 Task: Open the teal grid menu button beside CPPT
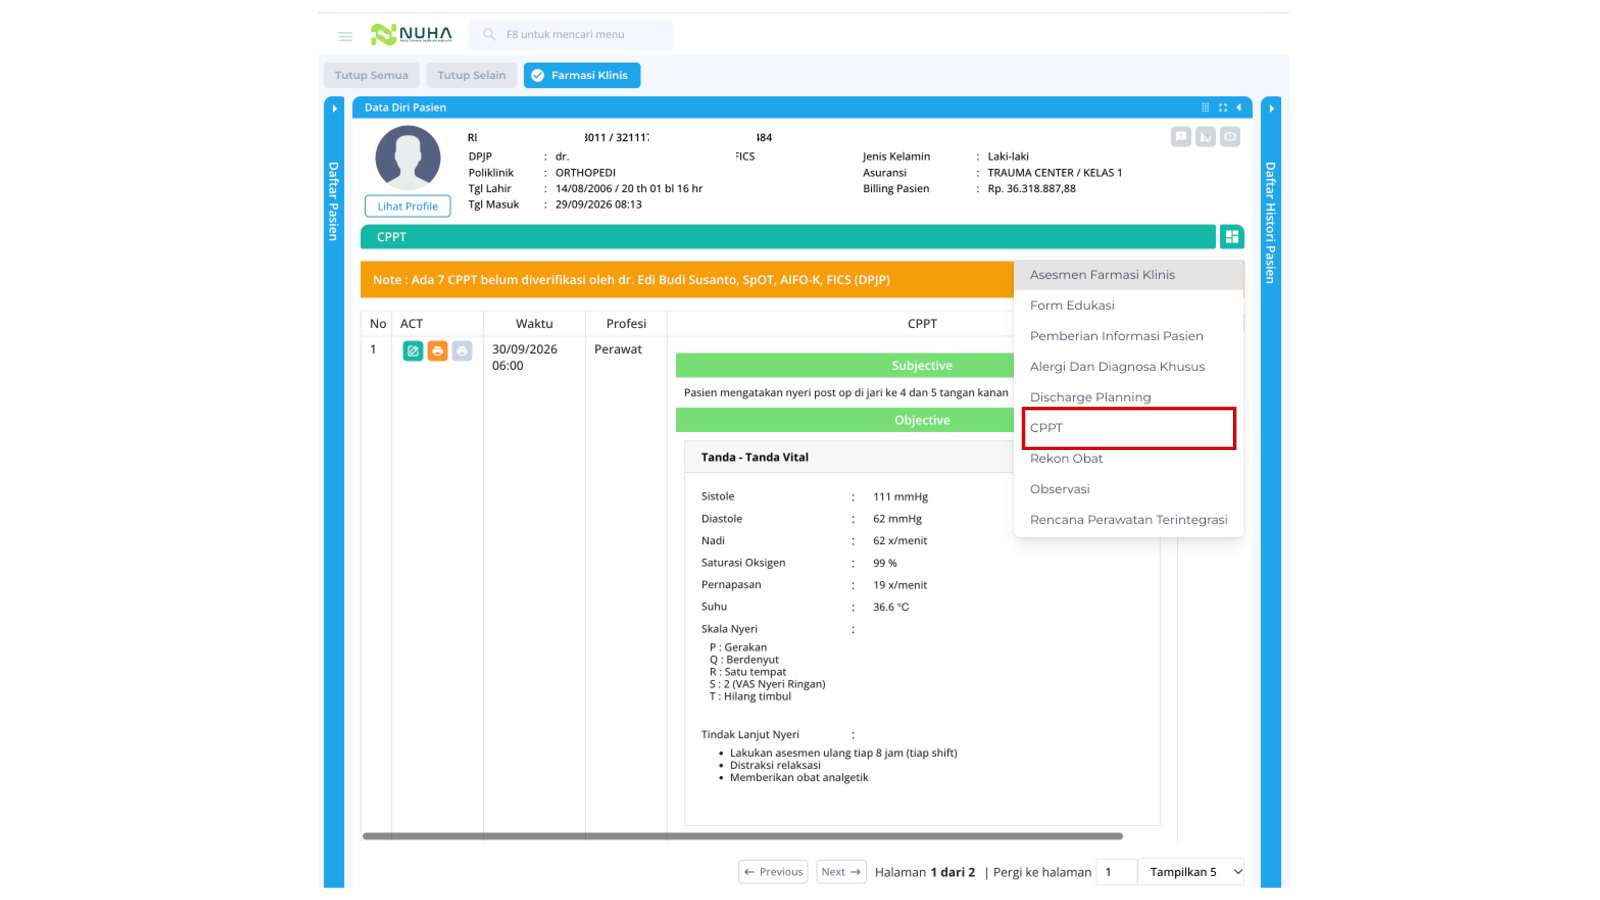tap(1232, 237)
